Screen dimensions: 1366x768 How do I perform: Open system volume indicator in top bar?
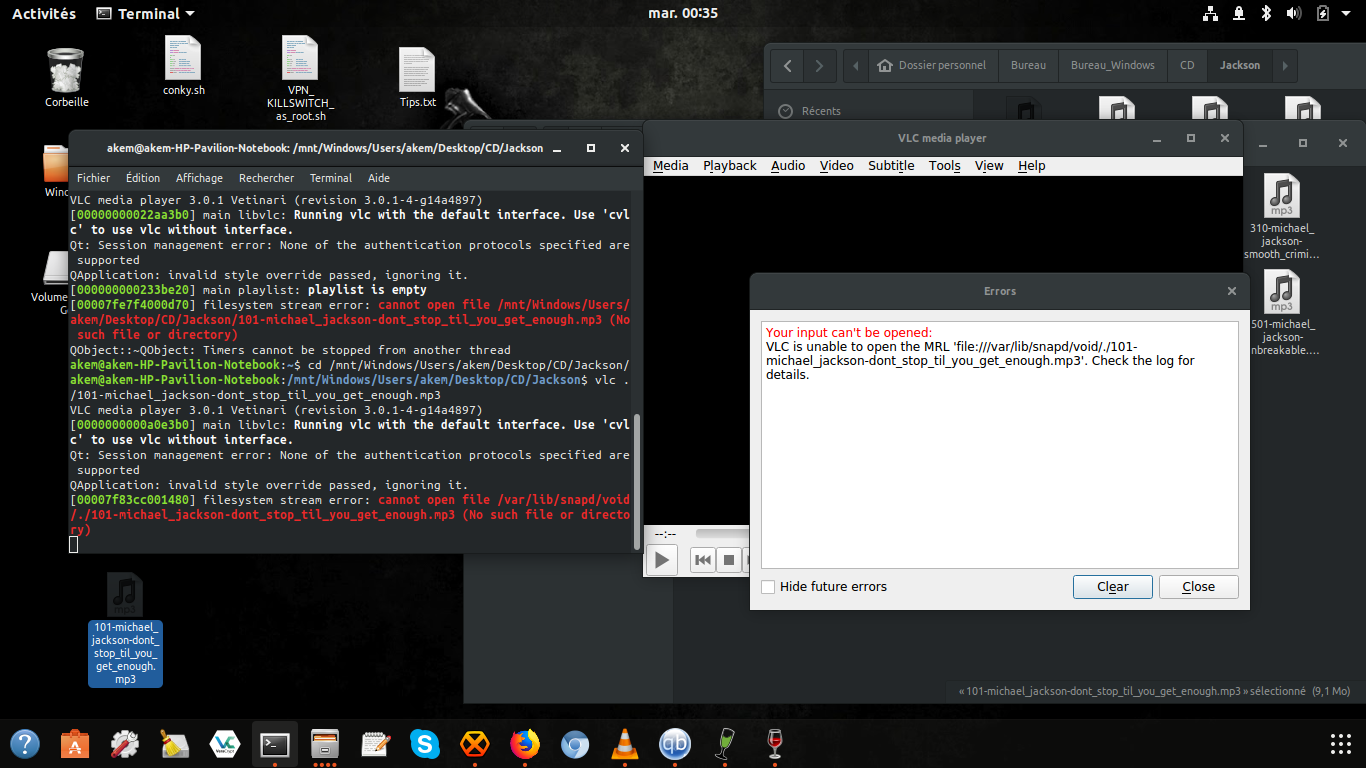[1293, 14]
